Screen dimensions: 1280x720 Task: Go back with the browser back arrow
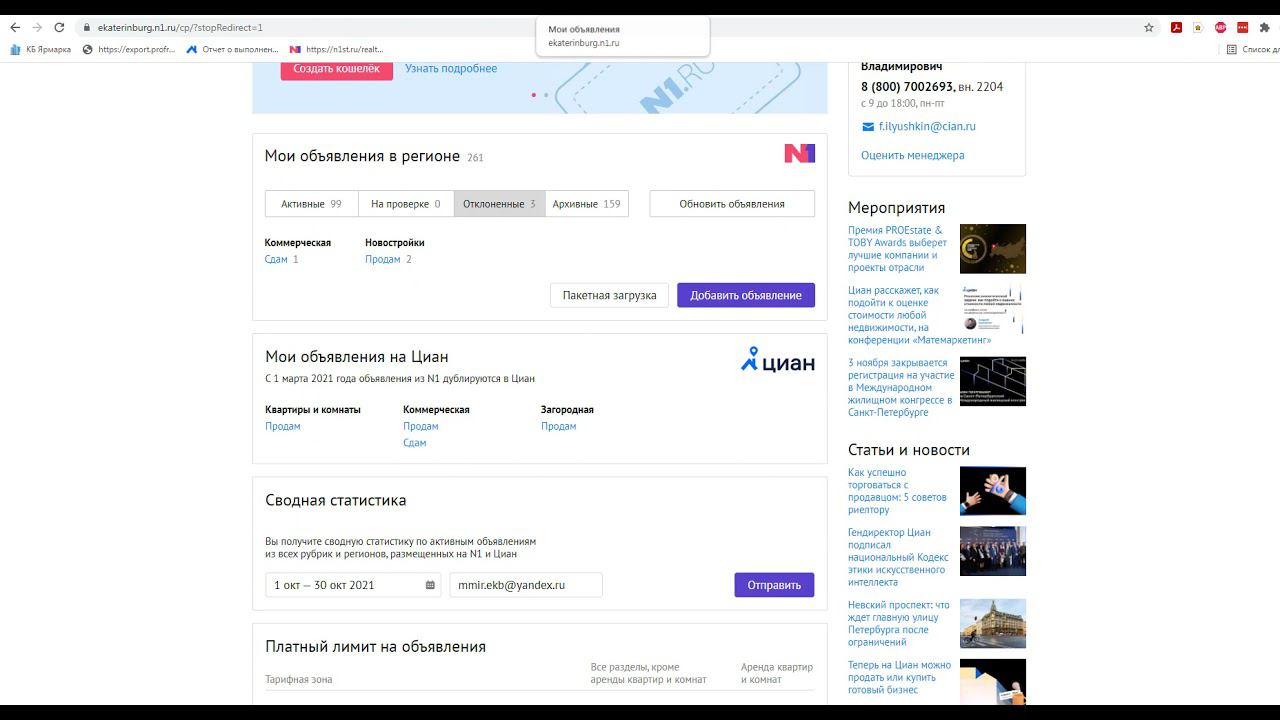pyautogui.click(x=15, y=28)
